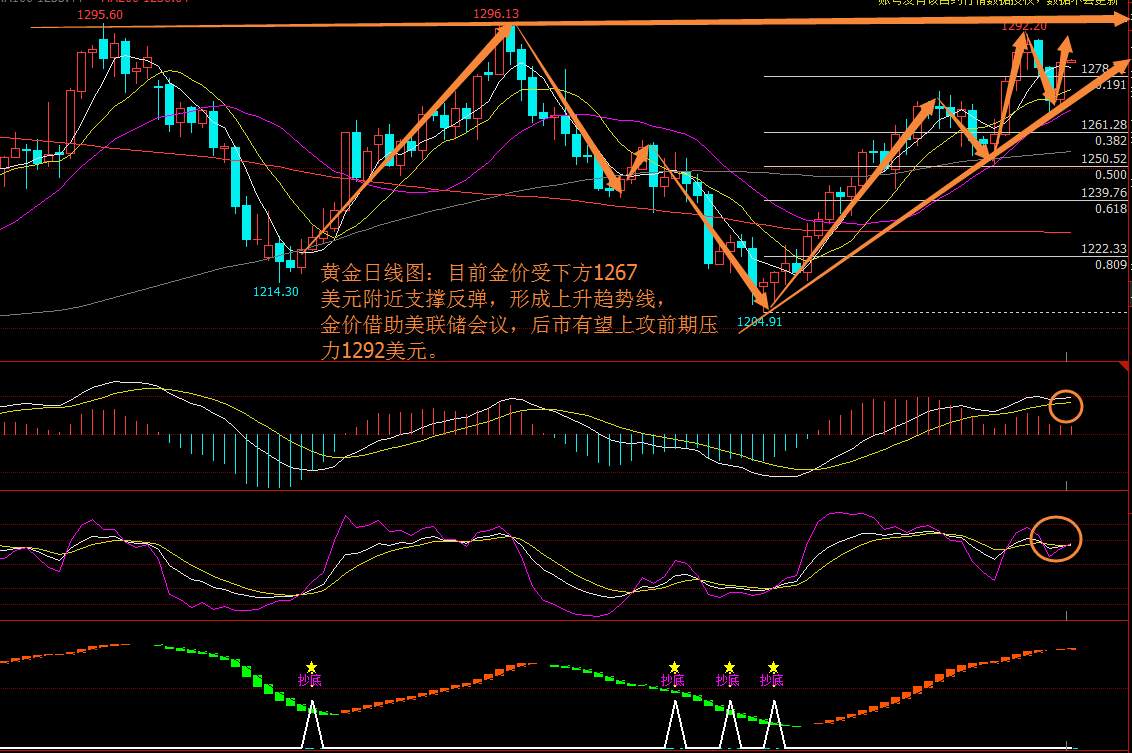Select the 0.618 retracement ratio label
Viewport: 1132px width, 753px height.
click(1110, 209)
